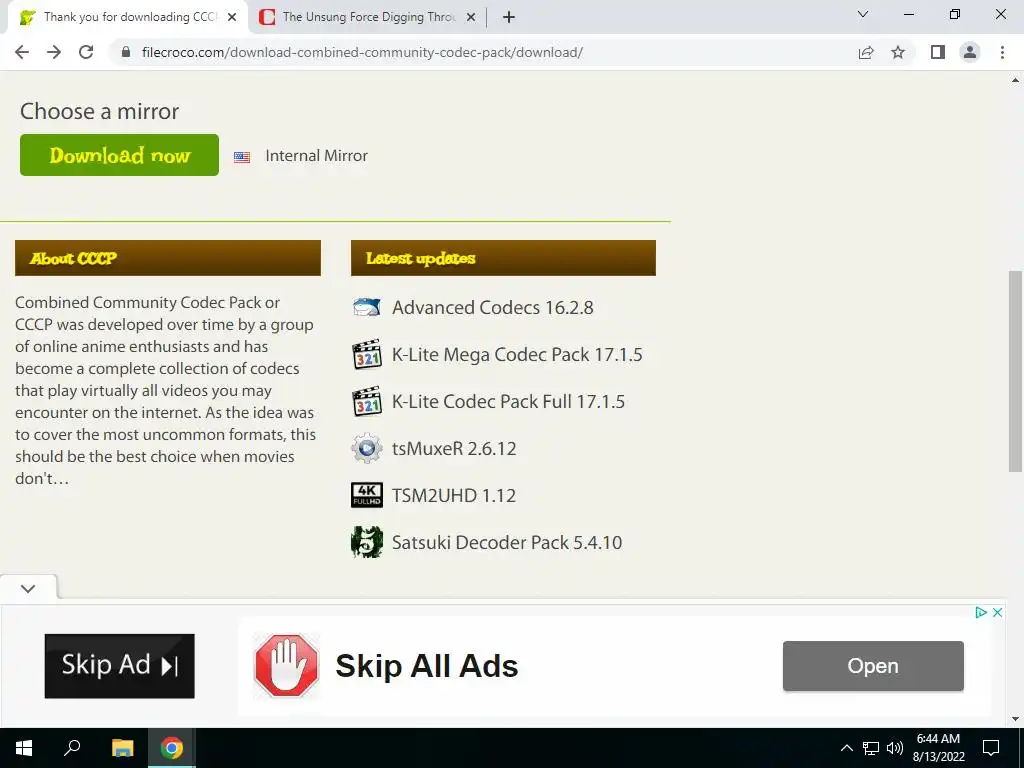Go back using the browser back arrow

(22, 52)
